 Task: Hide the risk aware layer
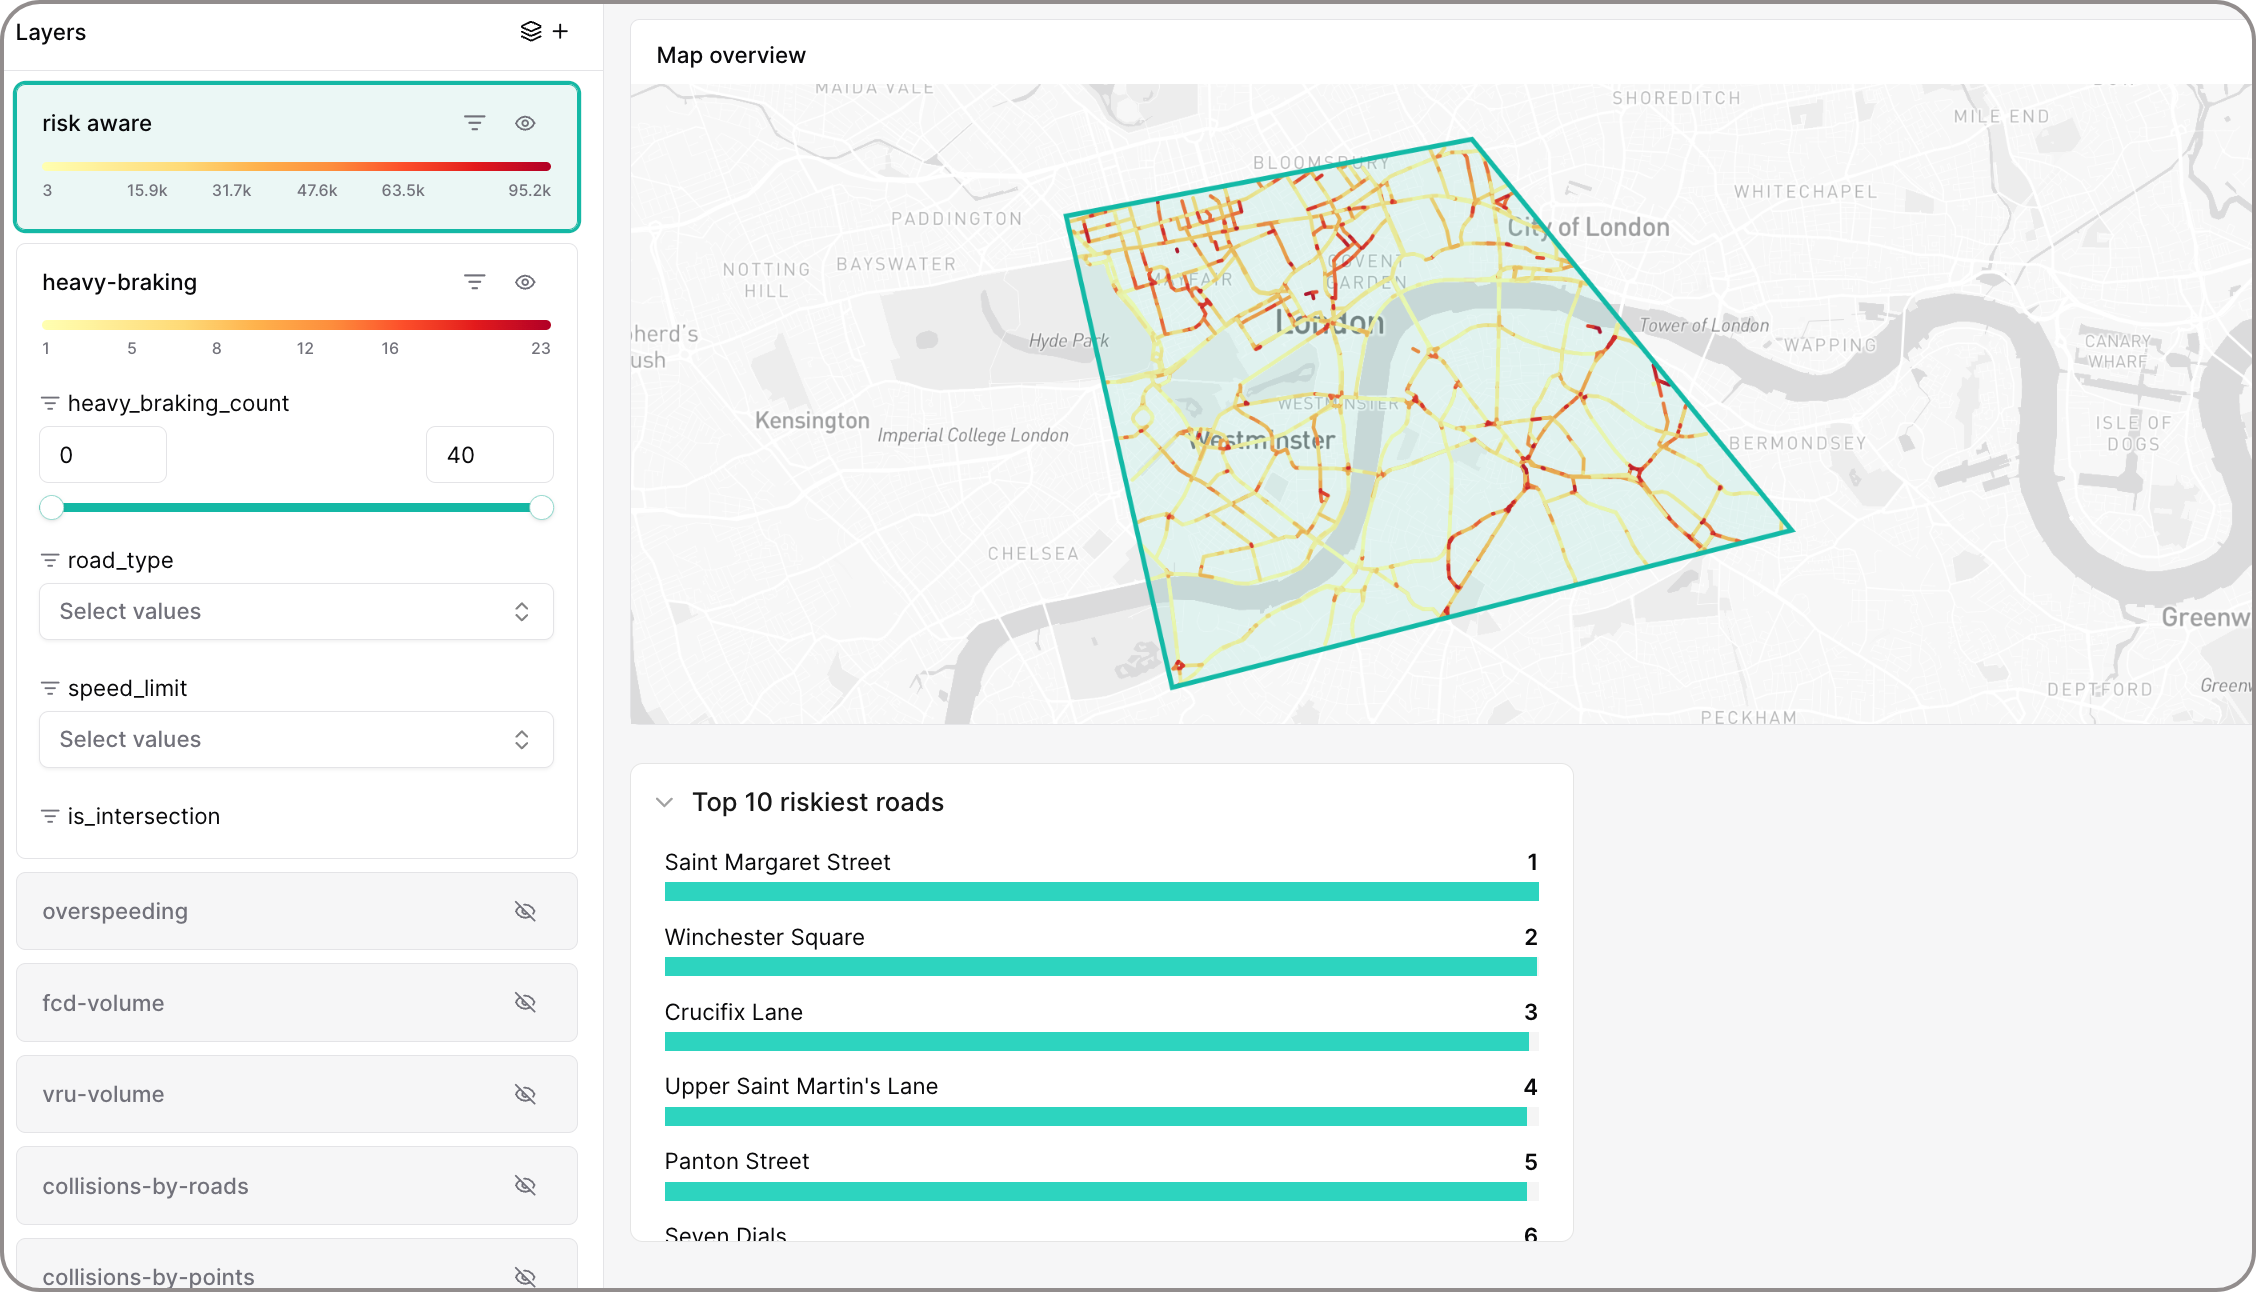click(525, 123)
